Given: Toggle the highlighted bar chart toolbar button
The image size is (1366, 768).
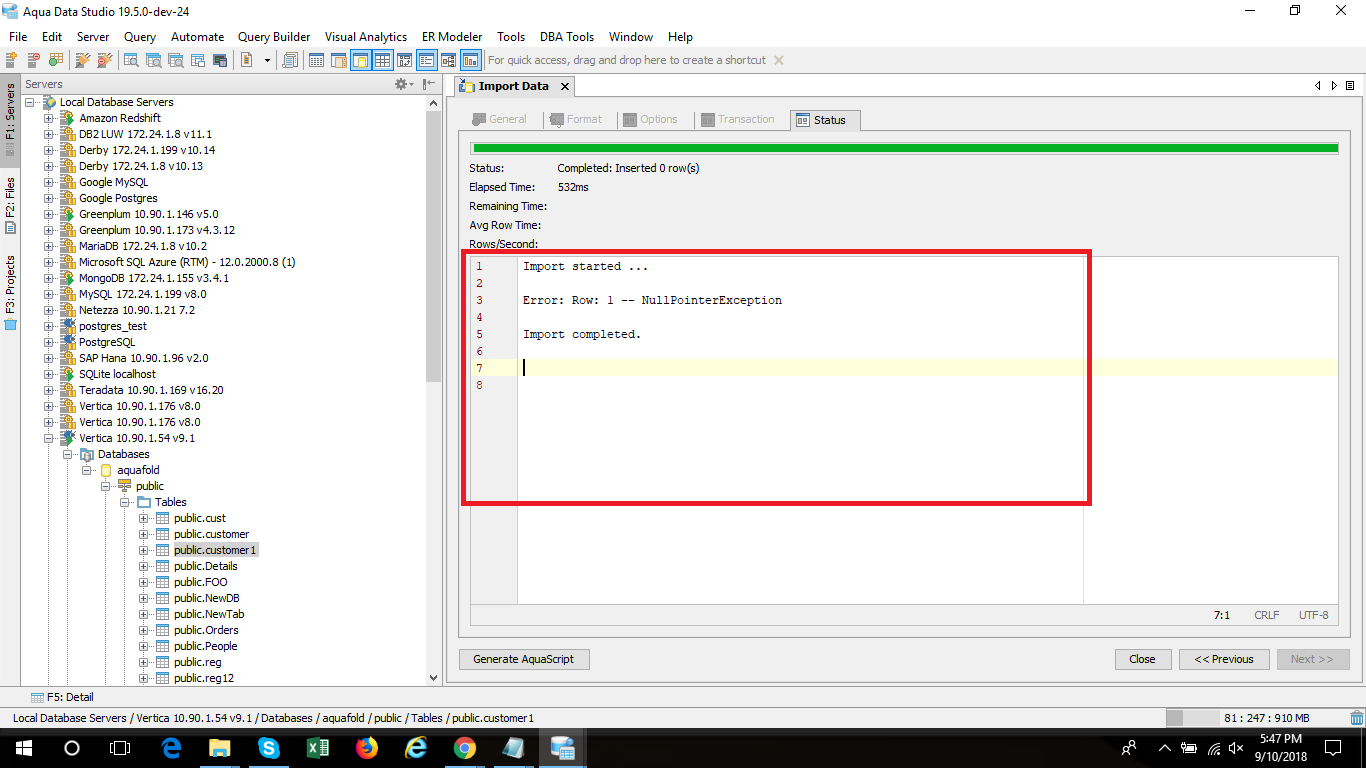Looking at the screenshot, I should 470,60.
